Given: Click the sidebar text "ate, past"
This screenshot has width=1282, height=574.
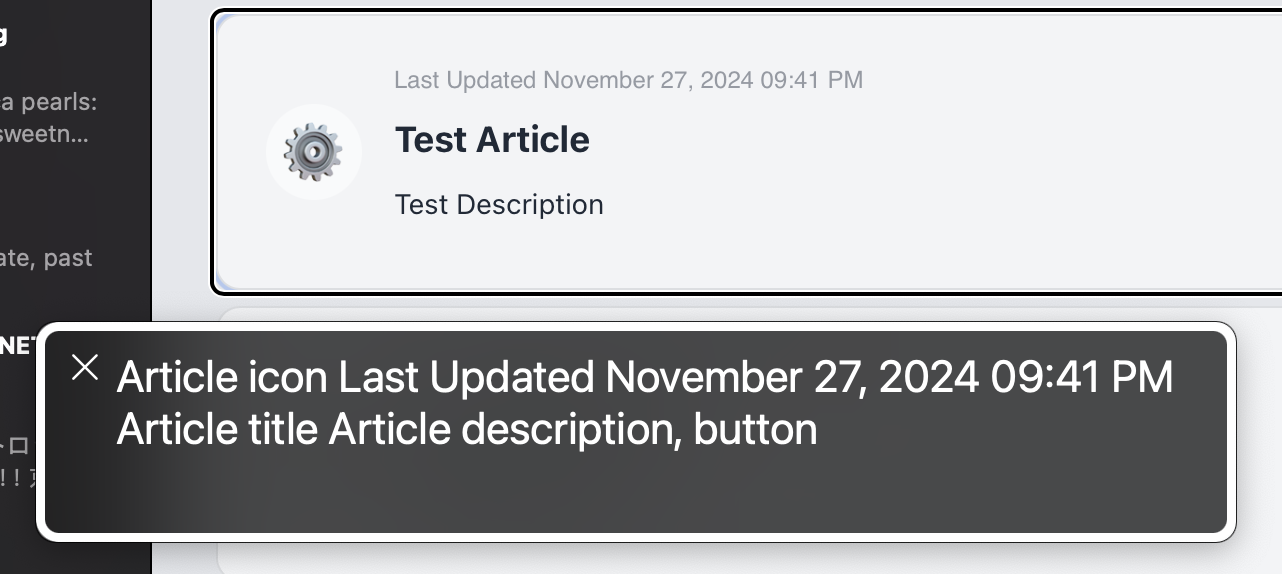Looking at the screenshot, I should (46, 258).
